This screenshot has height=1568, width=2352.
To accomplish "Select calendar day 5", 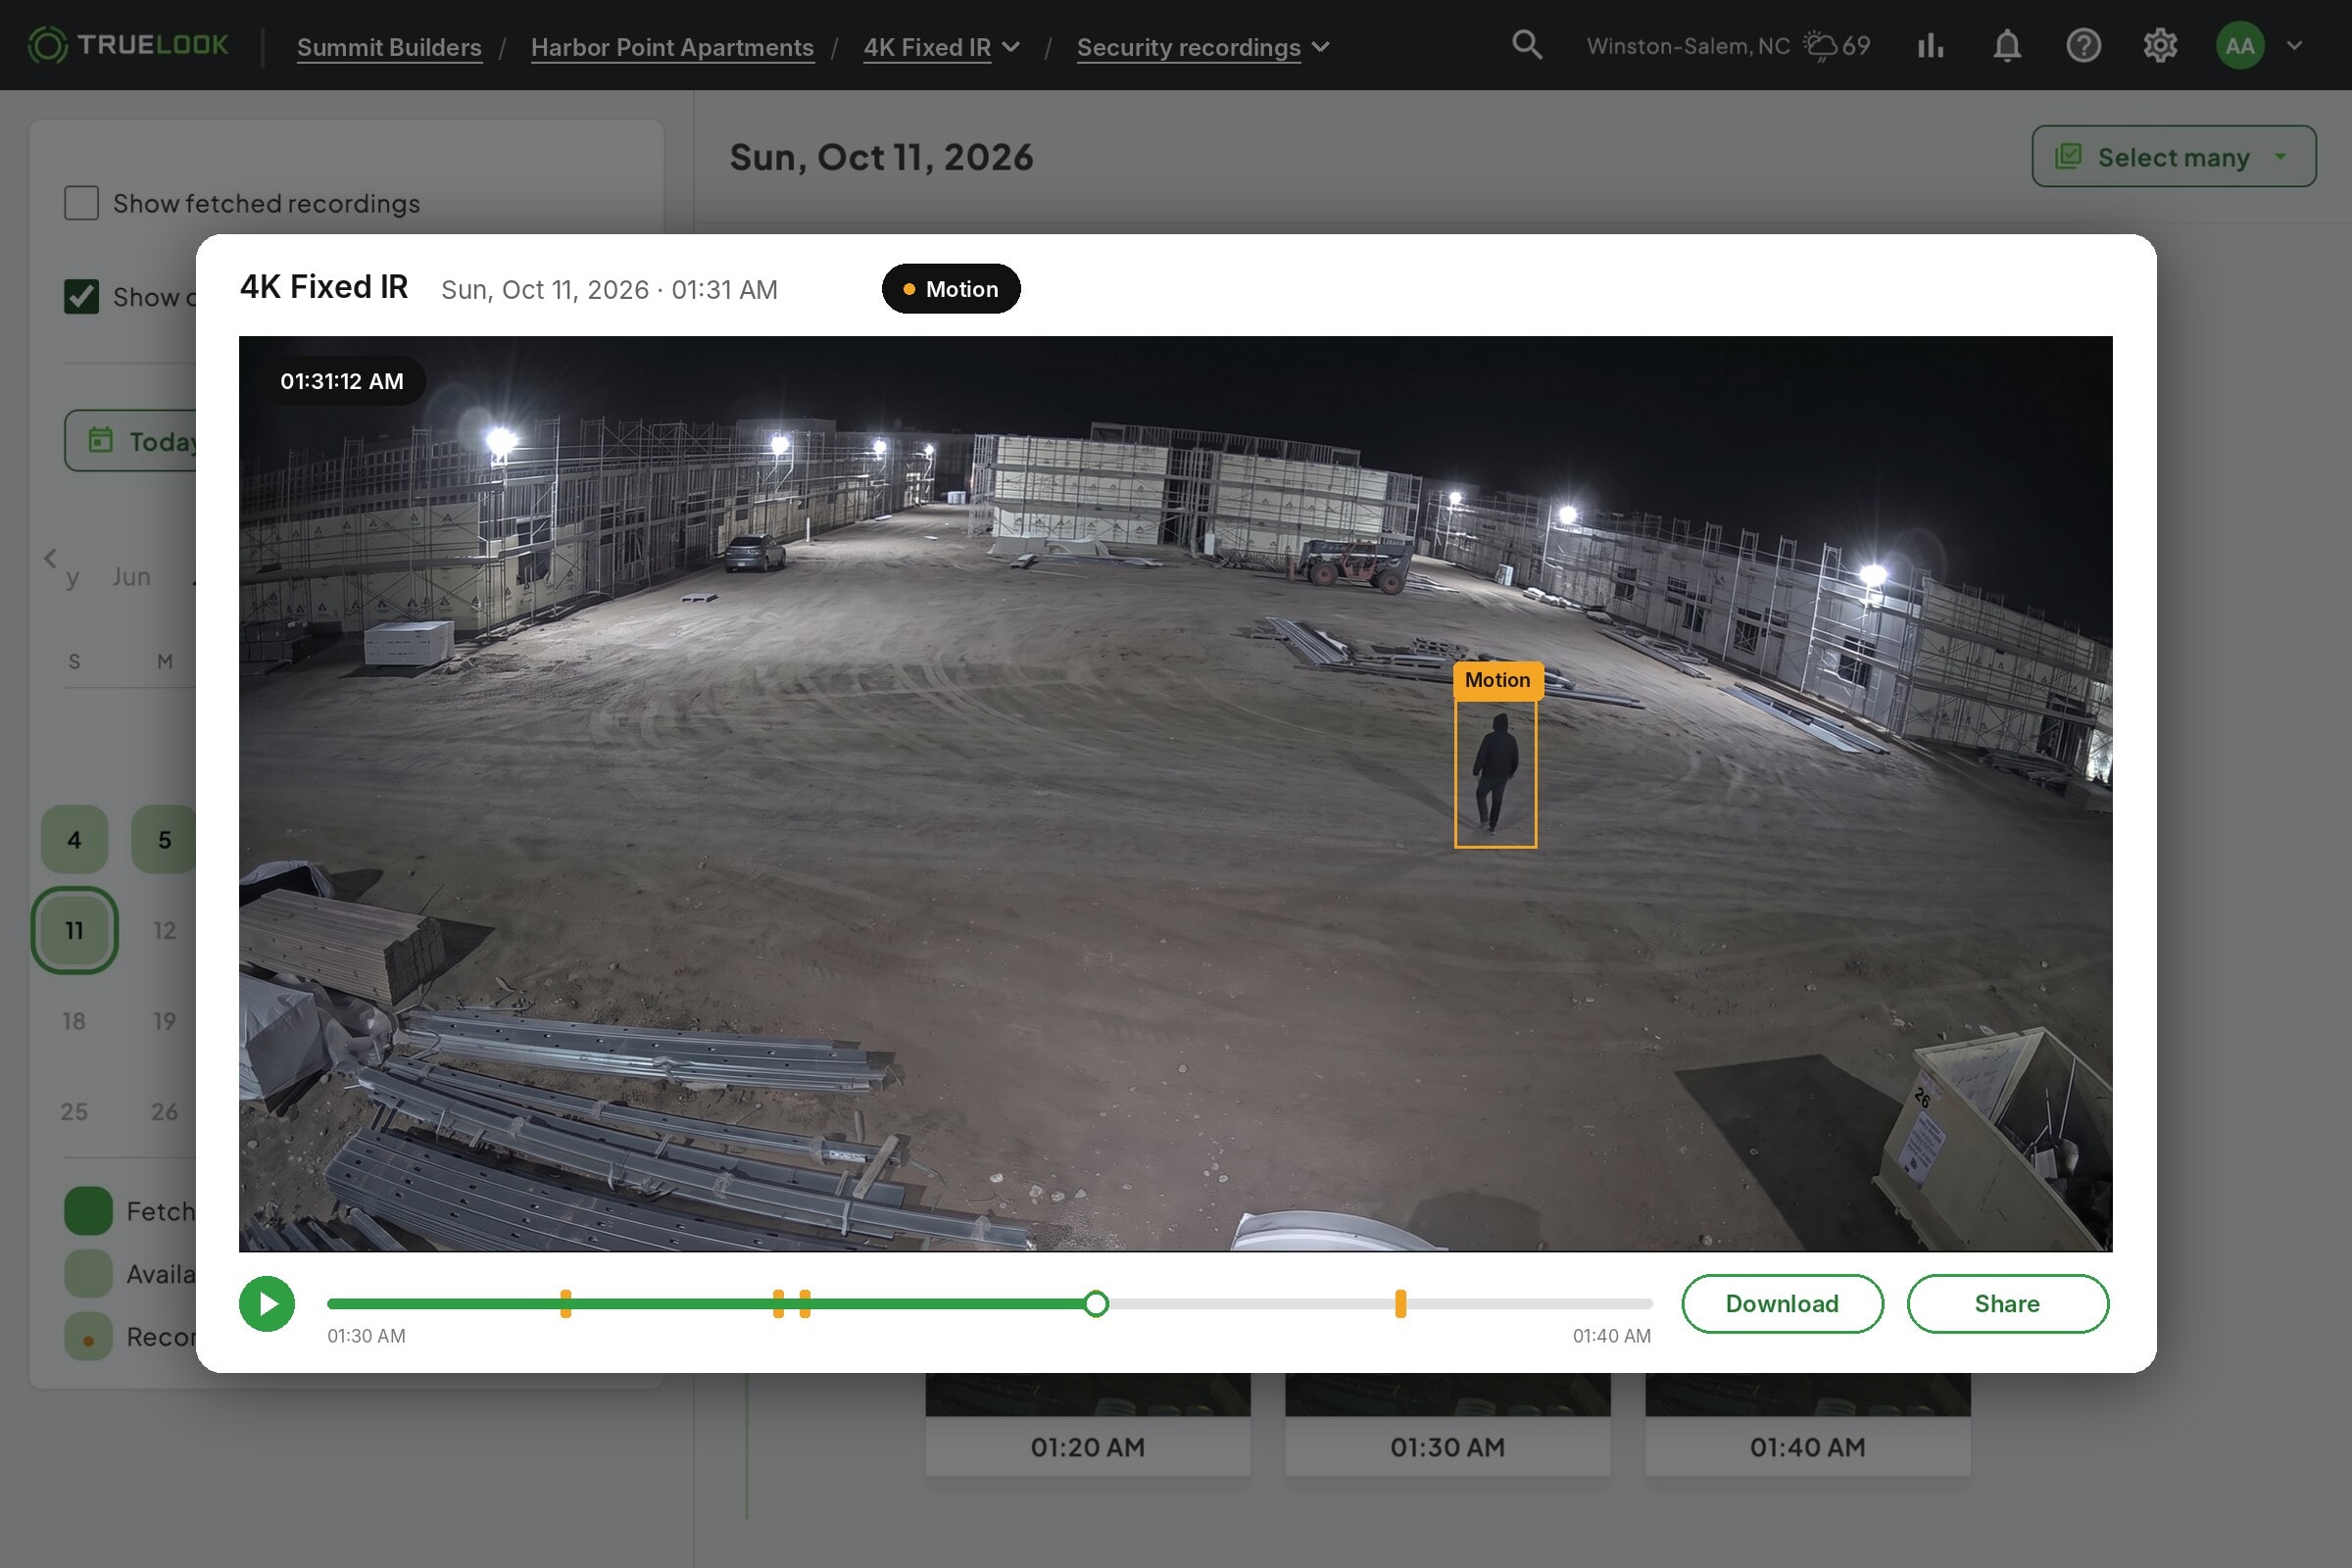I will click(x=164, y=839).
